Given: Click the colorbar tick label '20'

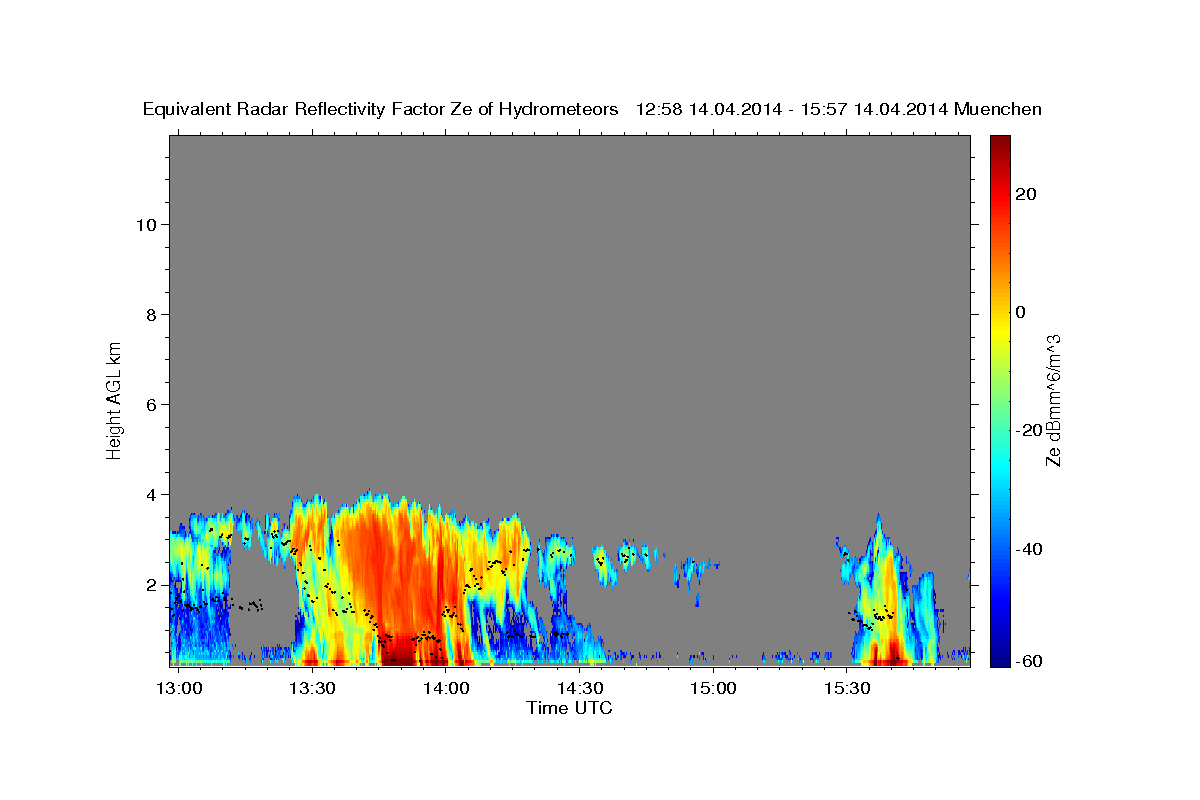Looking at the screenshot, I should (1025, 194).
